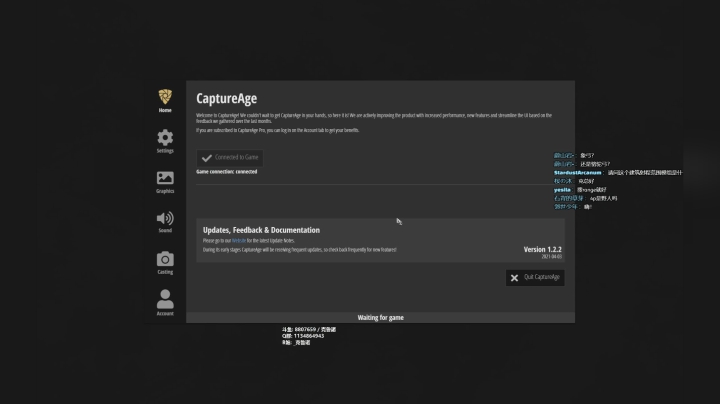Click the 2021-04-03 release date text
The image size is (720, 404).
click(x=551, y=257)
